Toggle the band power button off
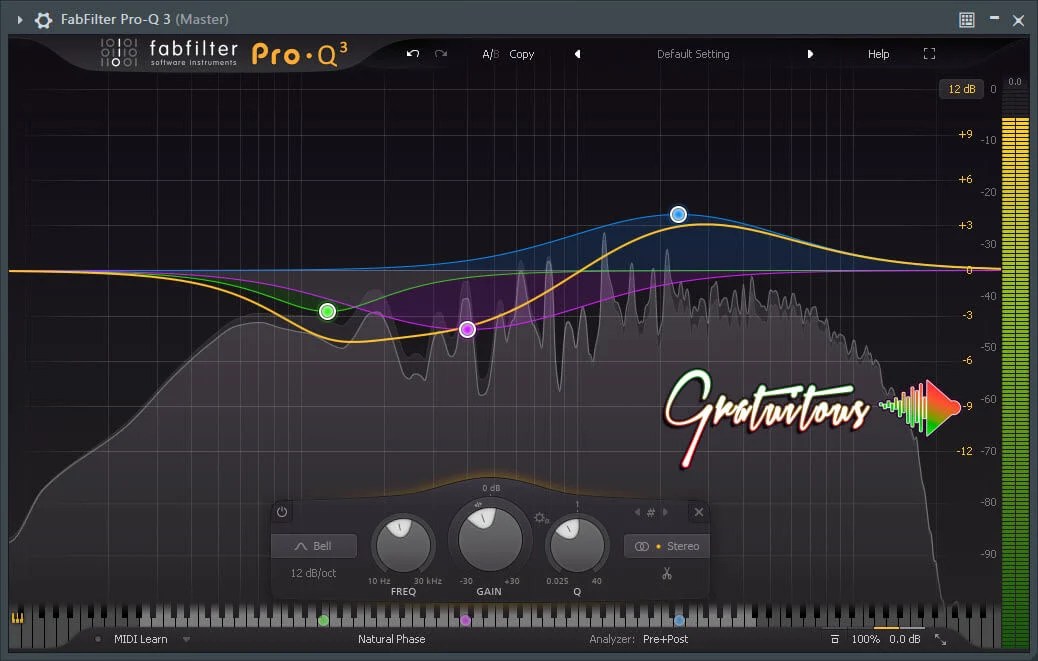 click(x=281, y=512)
